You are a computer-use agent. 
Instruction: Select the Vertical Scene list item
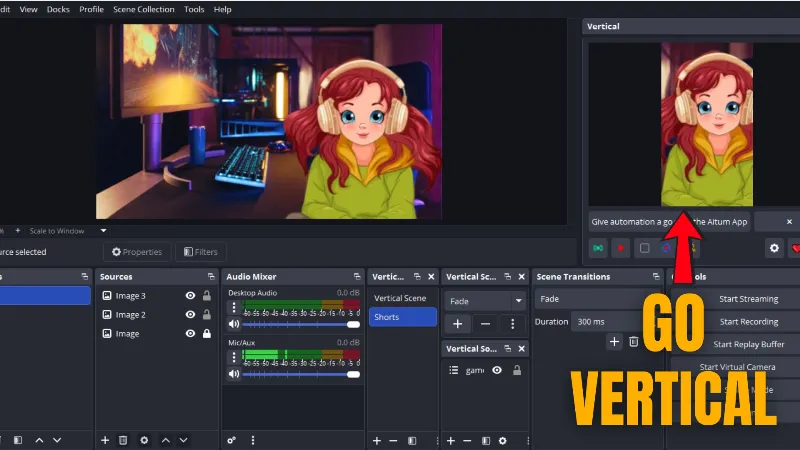400,298
